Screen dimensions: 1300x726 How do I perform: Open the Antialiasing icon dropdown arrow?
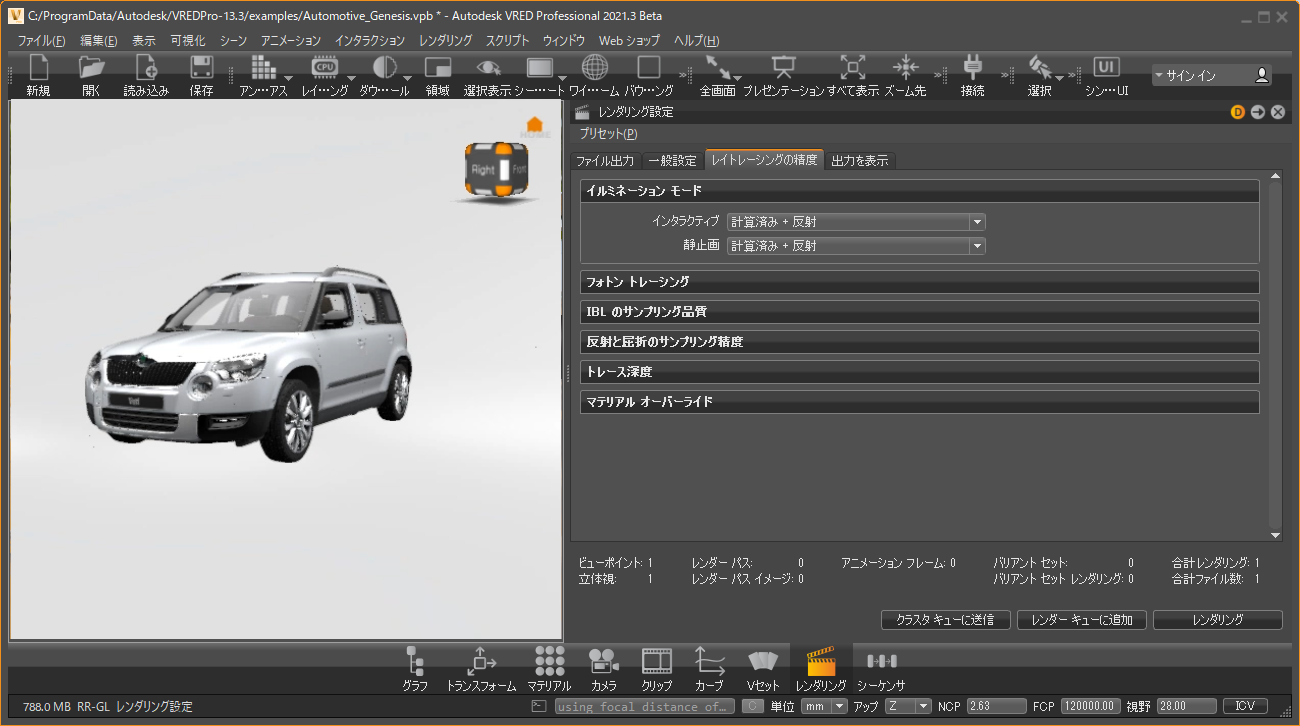click(x=288, y=78)
